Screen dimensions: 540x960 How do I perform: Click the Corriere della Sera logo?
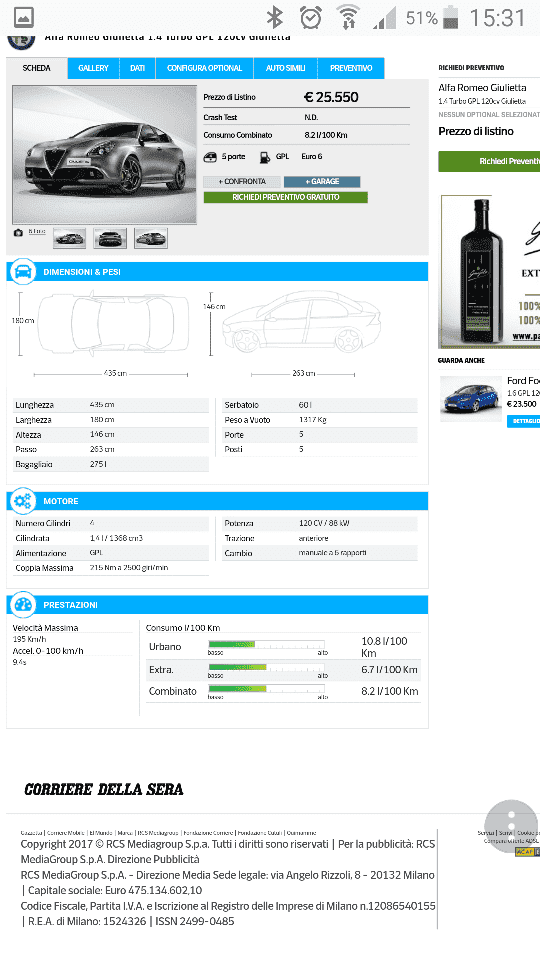point(103,789)
